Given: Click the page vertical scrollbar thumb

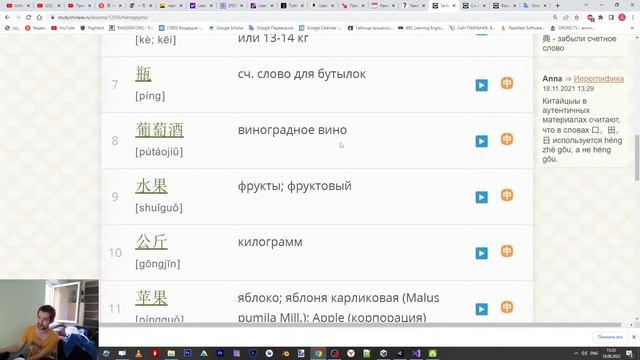Looking at the screenshot, I should pyautogui.click(x=637, y=157).
